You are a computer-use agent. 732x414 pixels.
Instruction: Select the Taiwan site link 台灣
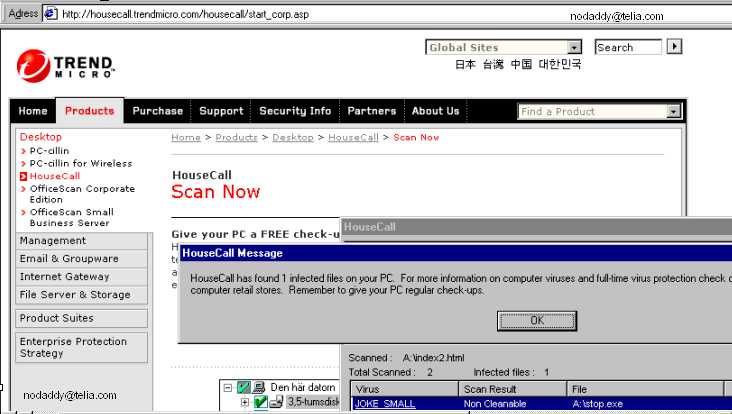(x=493, y=64)
